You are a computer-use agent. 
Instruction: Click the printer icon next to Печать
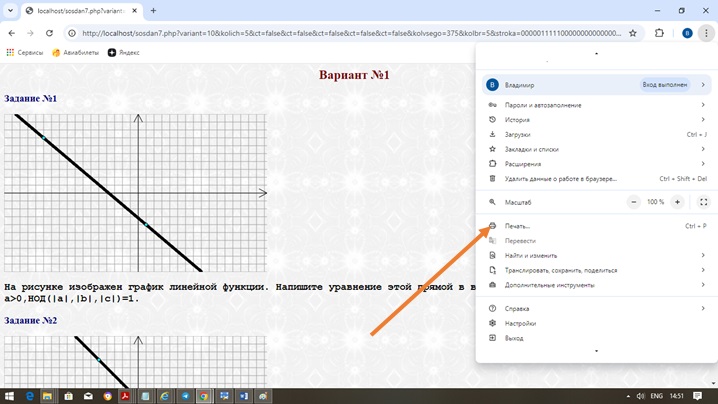coord(492,226)
